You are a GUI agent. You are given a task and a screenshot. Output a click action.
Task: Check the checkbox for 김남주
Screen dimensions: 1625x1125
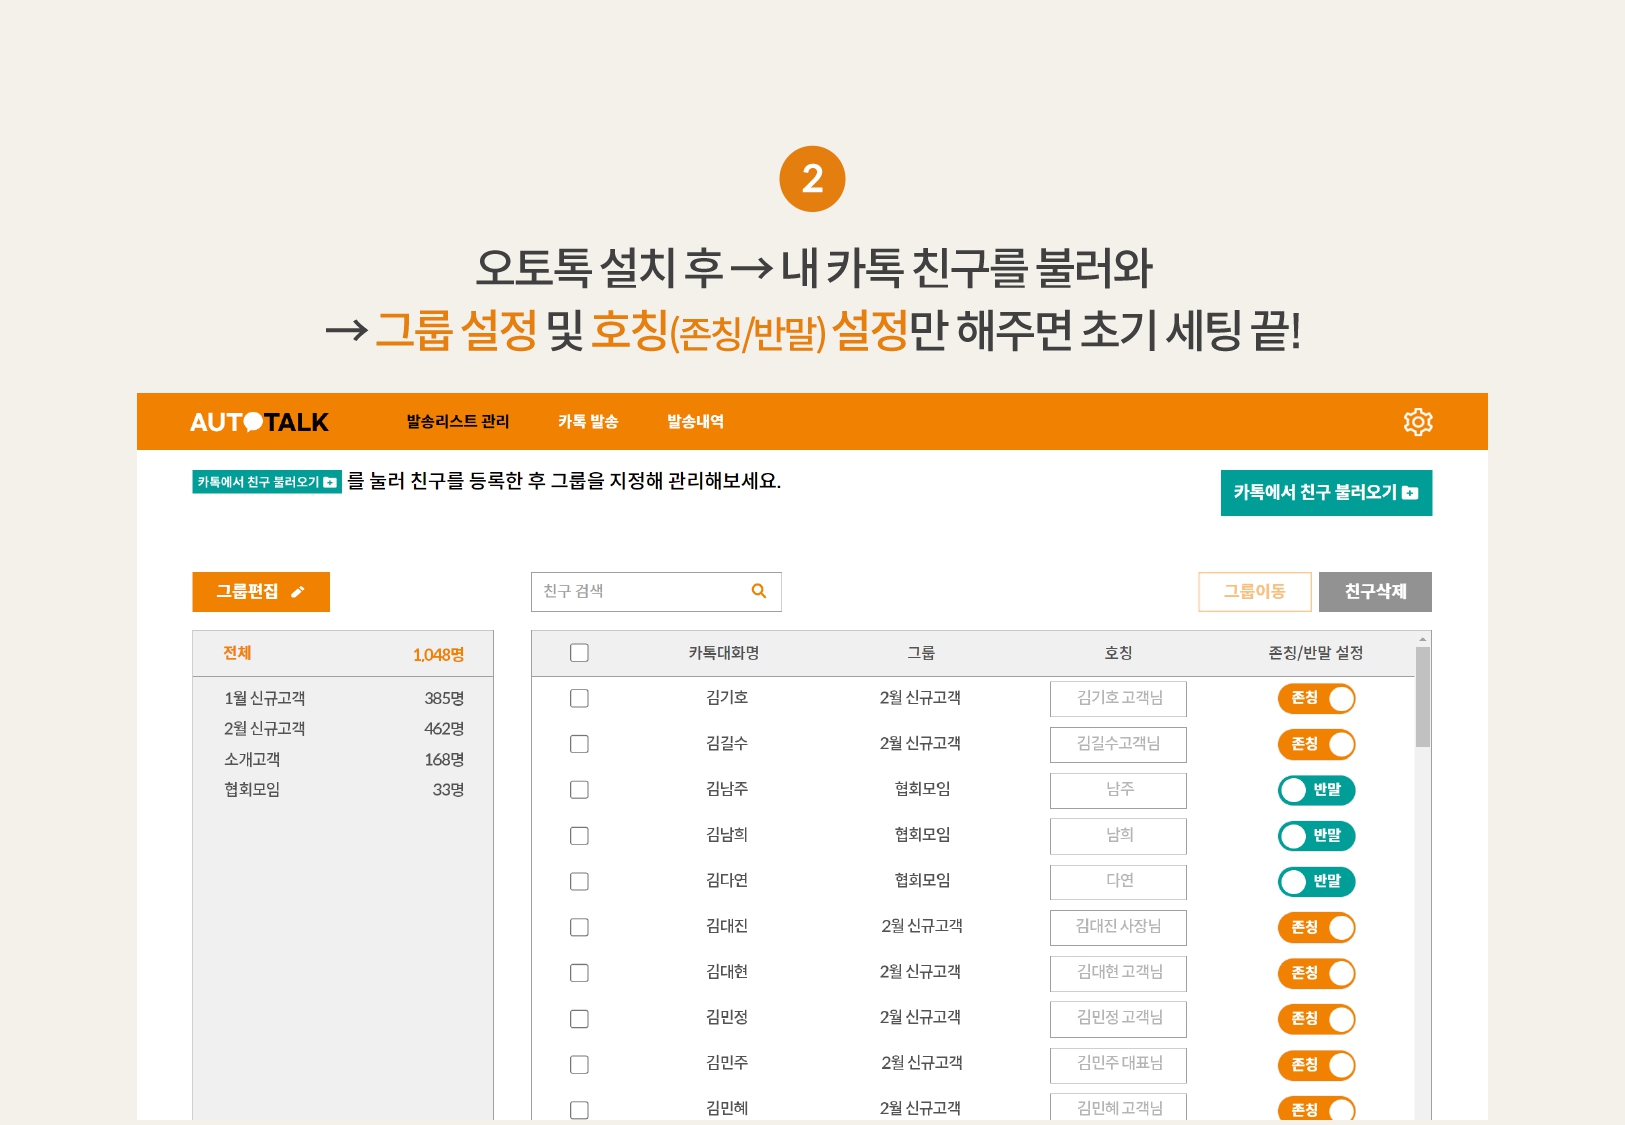point(579,790)
